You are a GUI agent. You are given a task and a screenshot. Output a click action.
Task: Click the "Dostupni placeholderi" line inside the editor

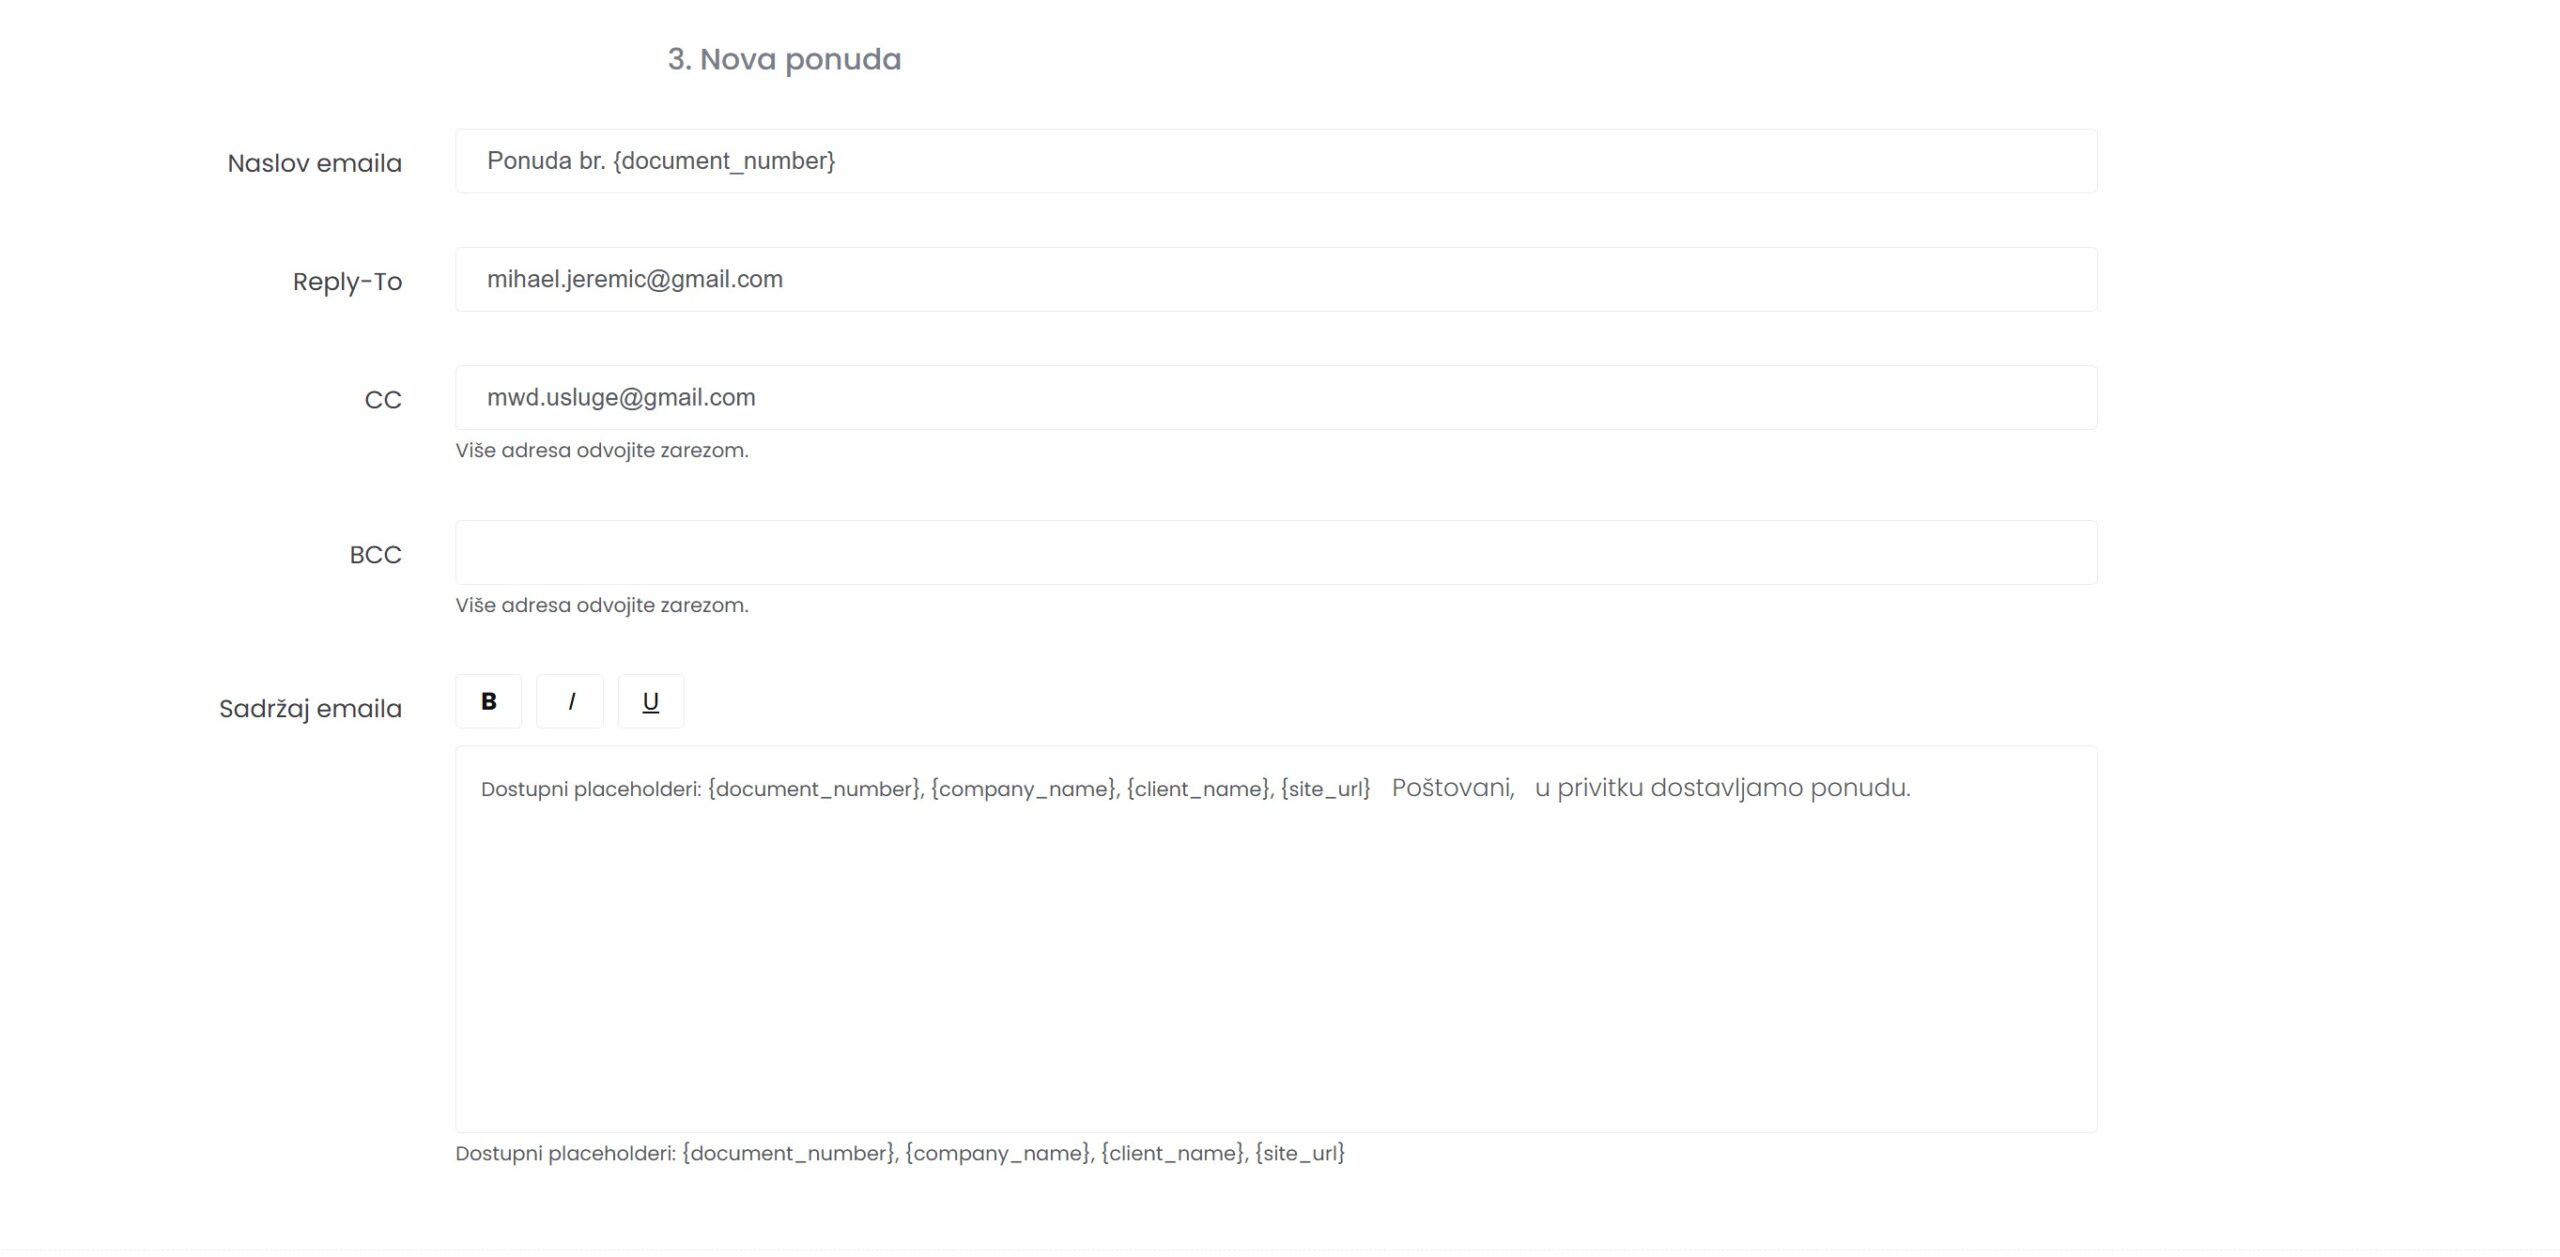[925, 789]
